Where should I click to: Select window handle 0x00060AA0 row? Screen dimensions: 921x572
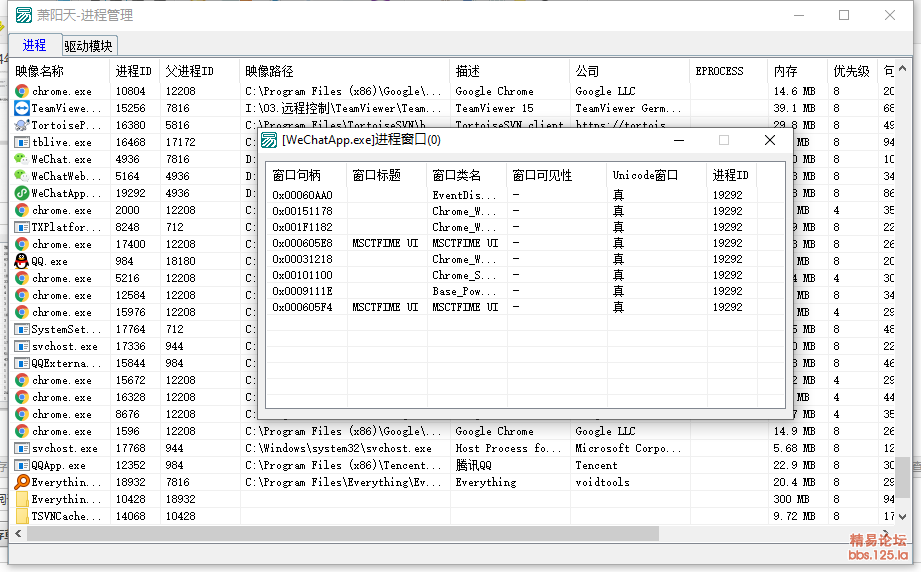pyautogui.click(x=302, y=195)
